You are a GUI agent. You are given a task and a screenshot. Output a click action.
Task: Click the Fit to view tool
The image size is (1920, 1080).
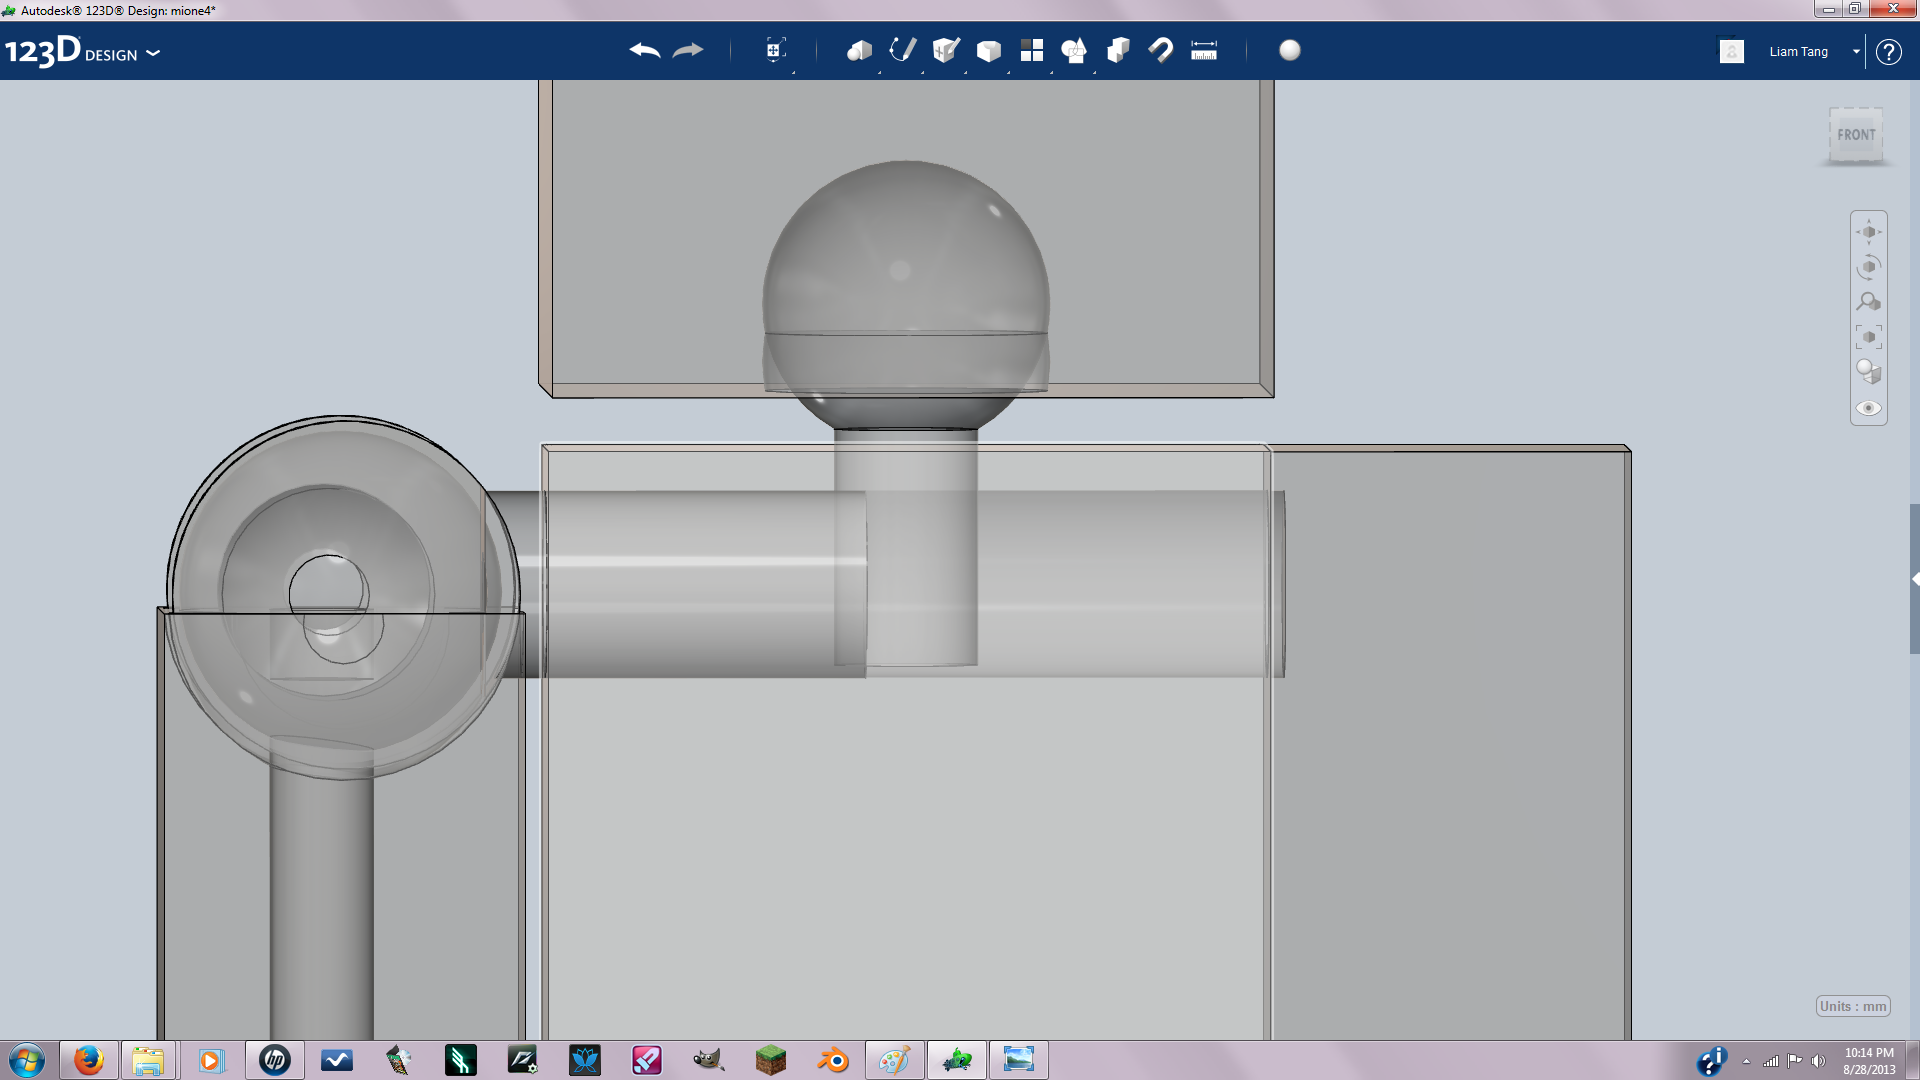[1869, 337]
